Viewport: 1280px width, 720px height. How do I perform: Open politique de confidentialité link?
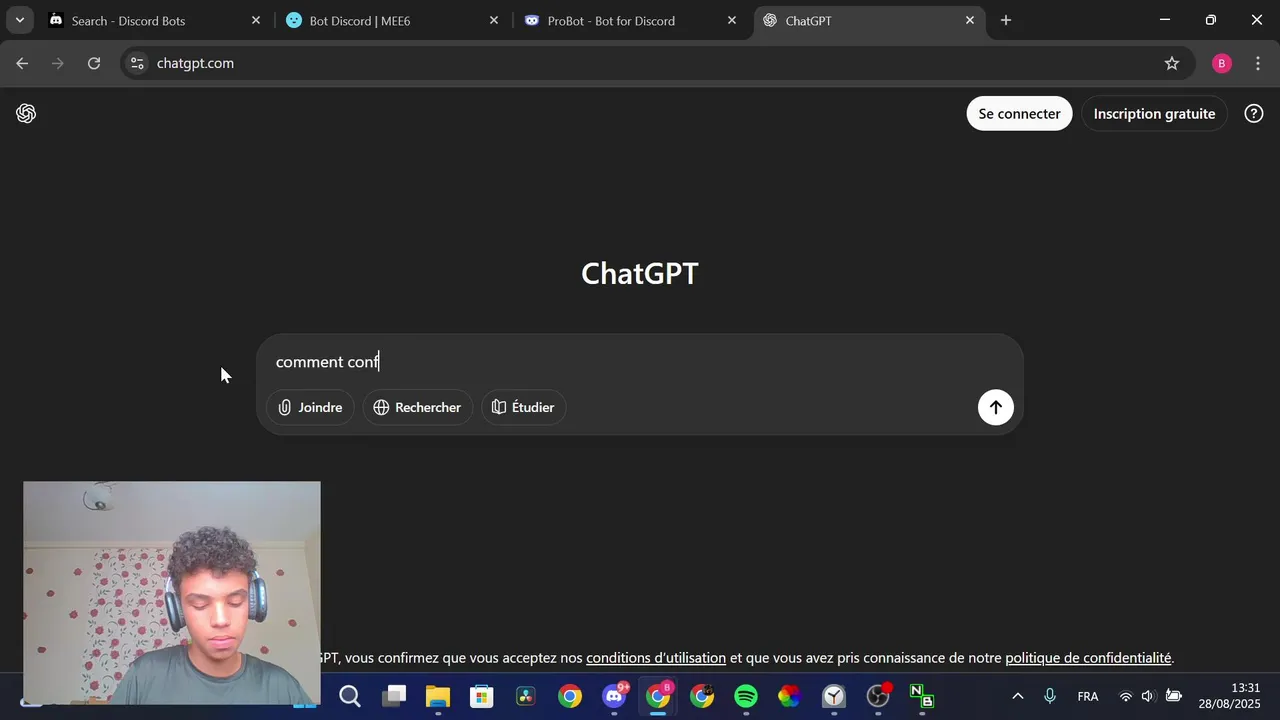1088,658
